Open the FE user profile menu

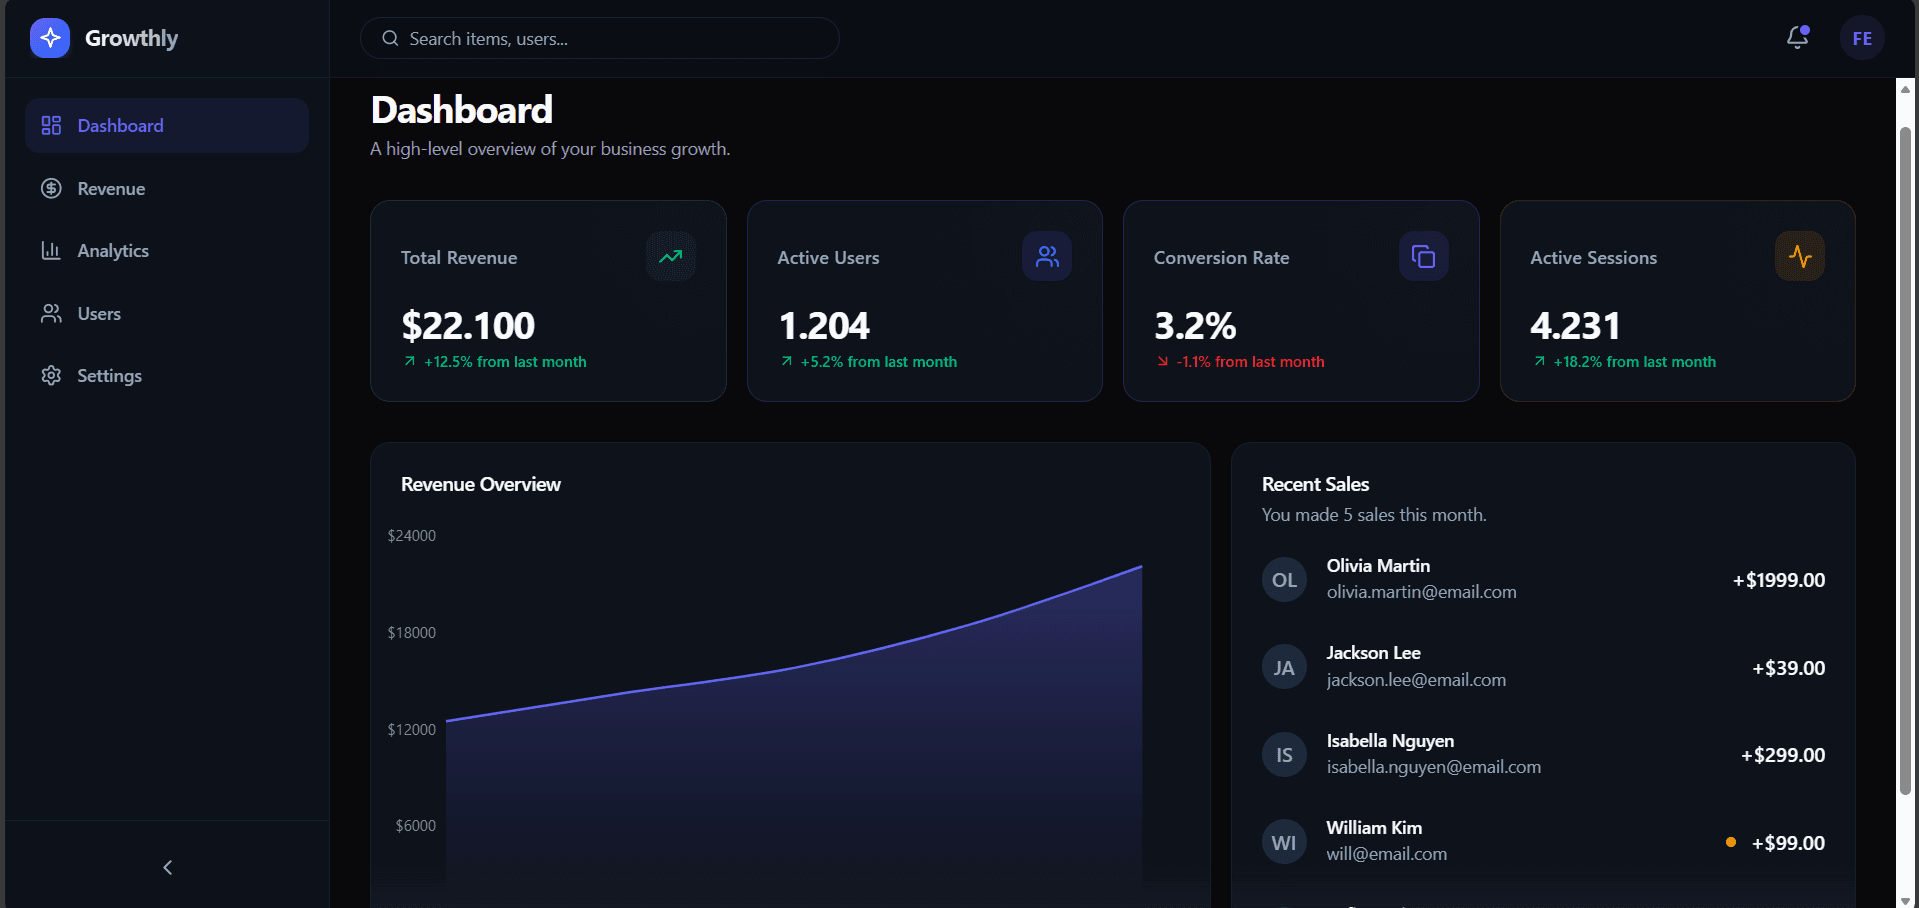(1862, 38)
